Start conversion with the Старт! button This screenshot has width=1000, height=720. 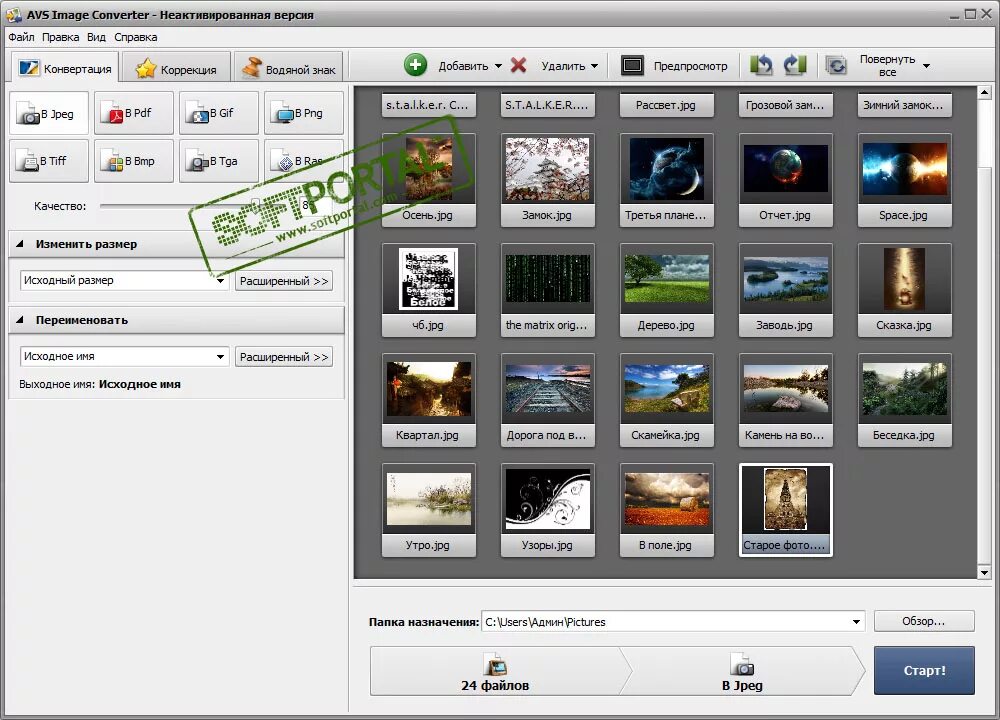[x=923, y=670]
